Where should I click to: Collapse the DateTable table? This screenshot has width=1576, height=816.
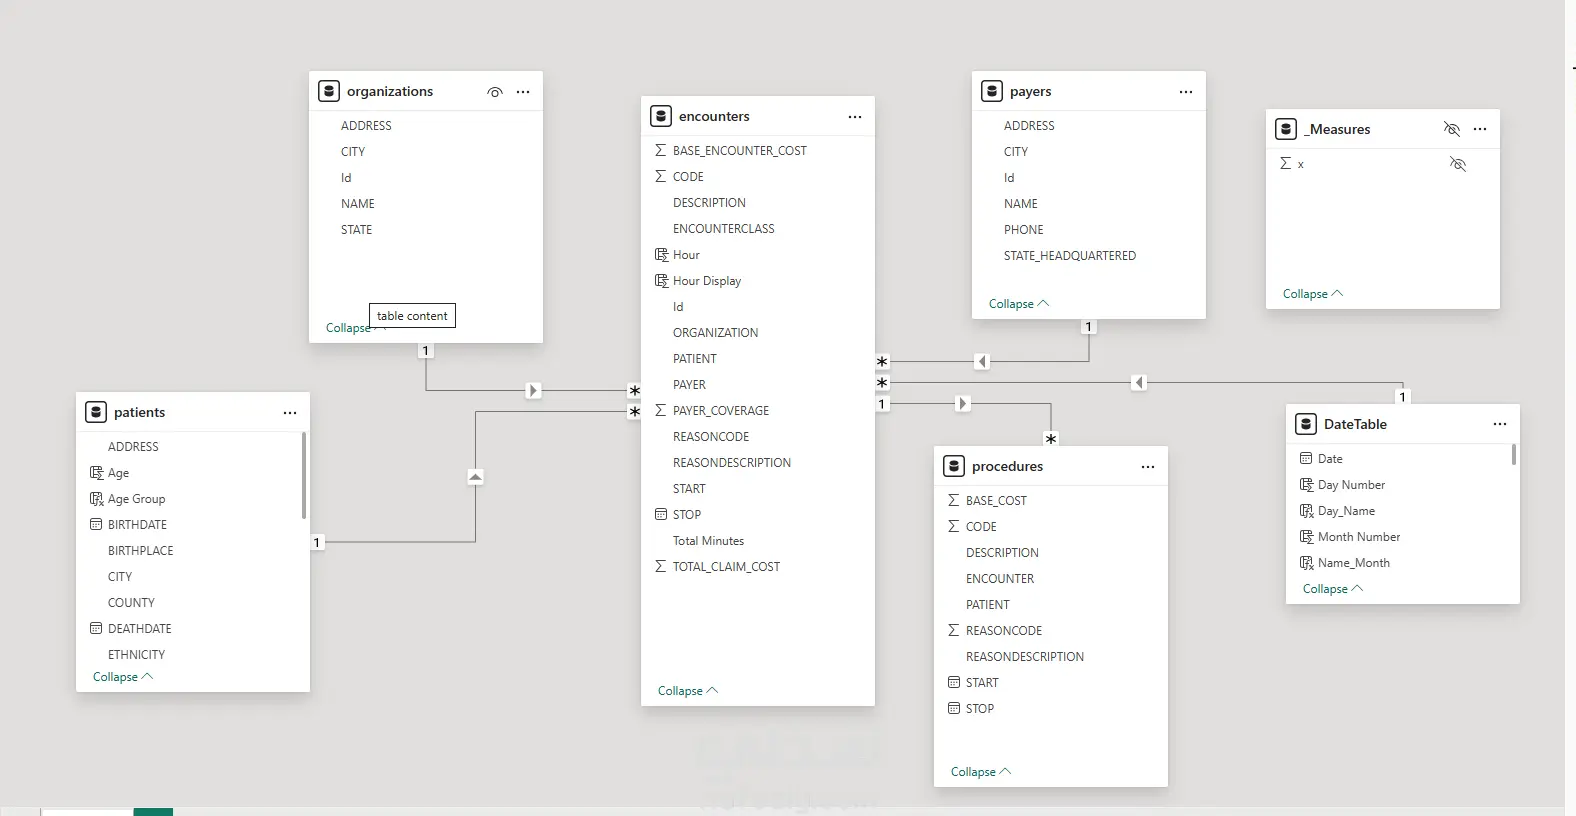[1333, 589]
